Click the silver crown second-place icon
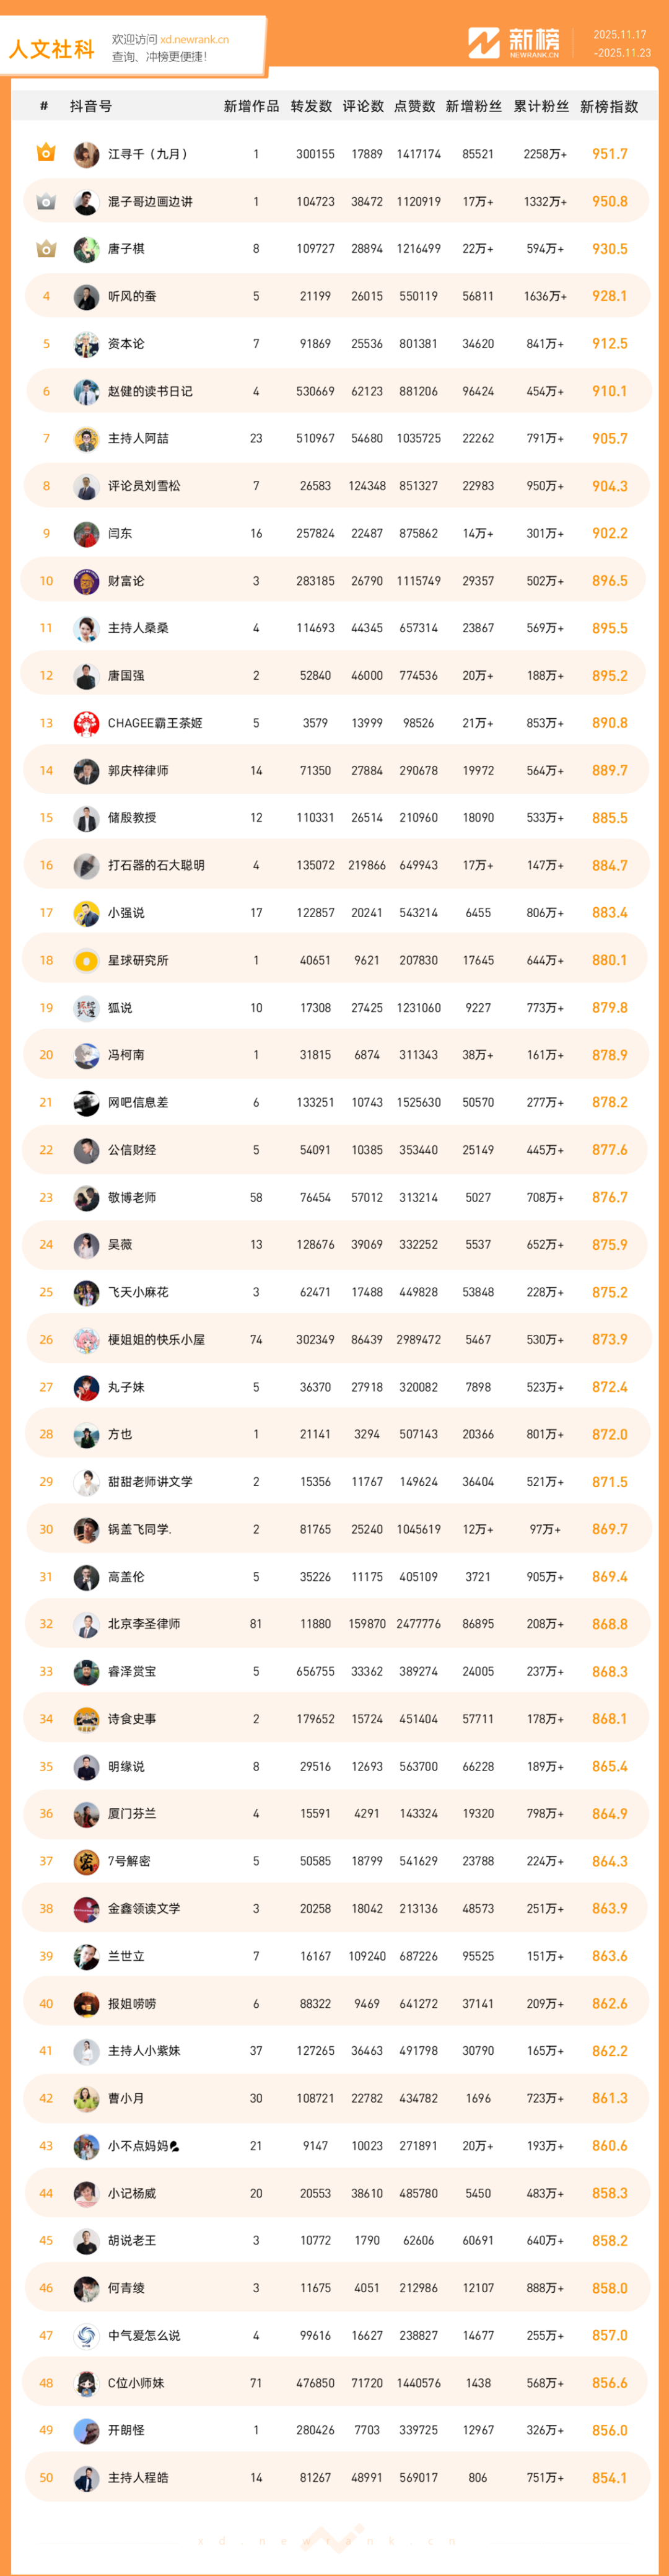 click(x=46, y=201)
